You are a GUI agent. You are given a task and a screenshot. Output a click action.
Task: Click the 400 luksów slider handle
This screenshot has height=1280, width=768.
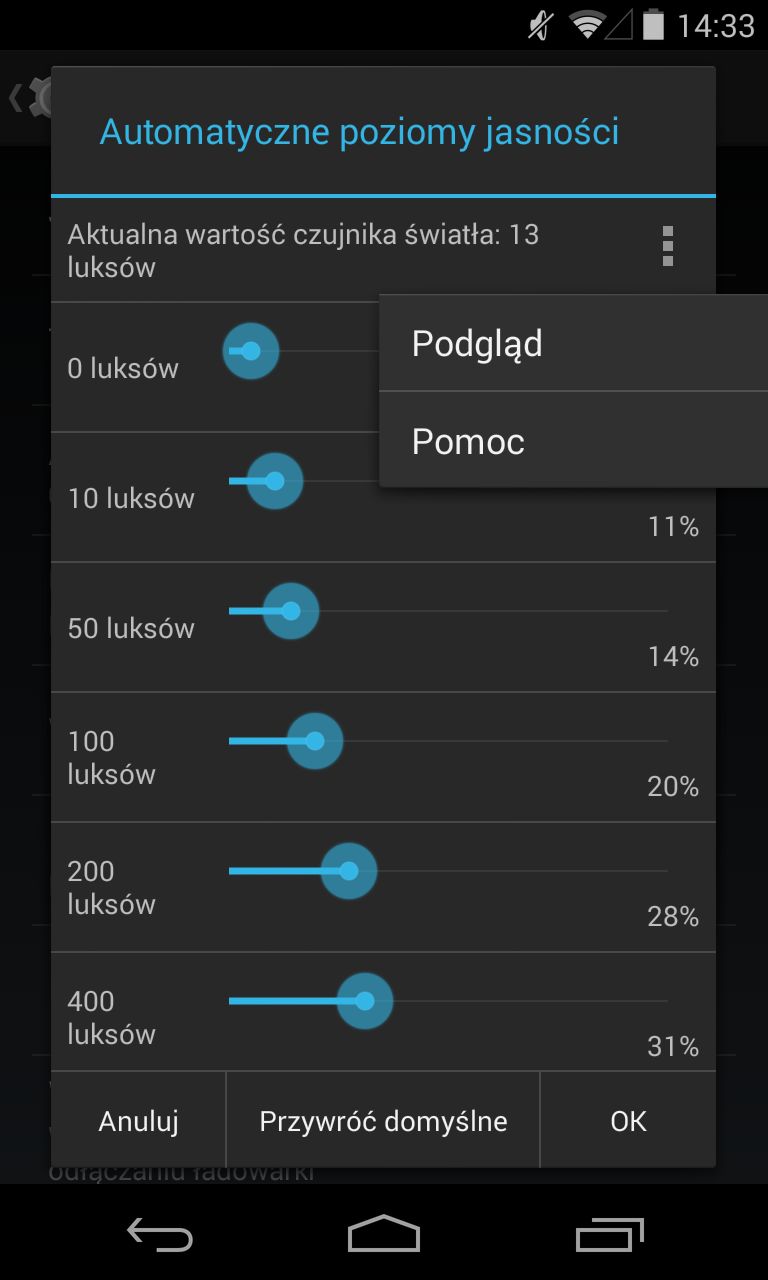pos(365,1001)
